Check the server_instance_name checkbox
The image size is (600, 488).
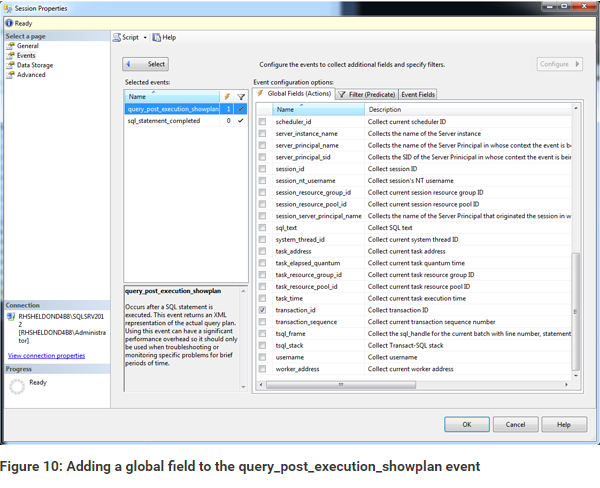[262, 134]
